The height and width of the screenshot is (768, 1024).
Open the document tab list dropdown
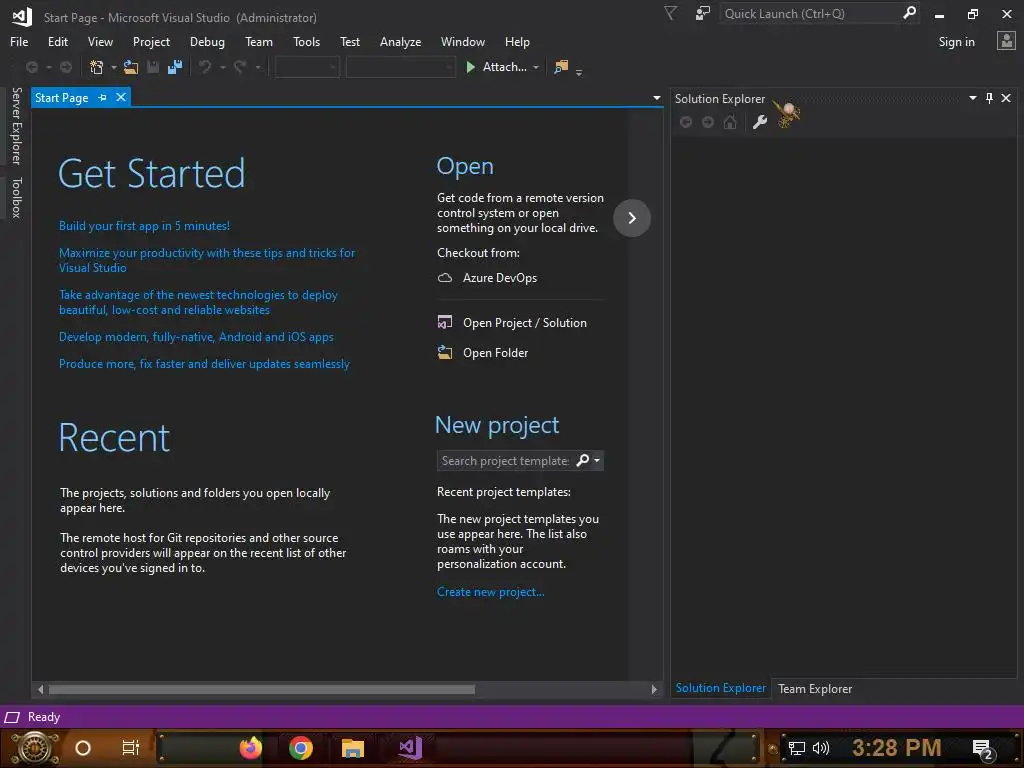click(656, 98)
